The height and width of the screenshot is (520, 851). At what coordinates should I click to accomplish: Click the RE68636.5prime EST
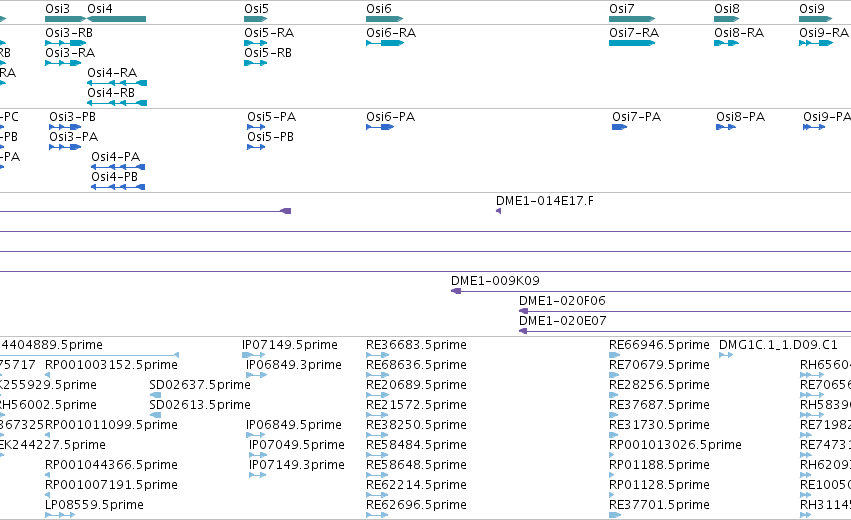coord(377,375)
